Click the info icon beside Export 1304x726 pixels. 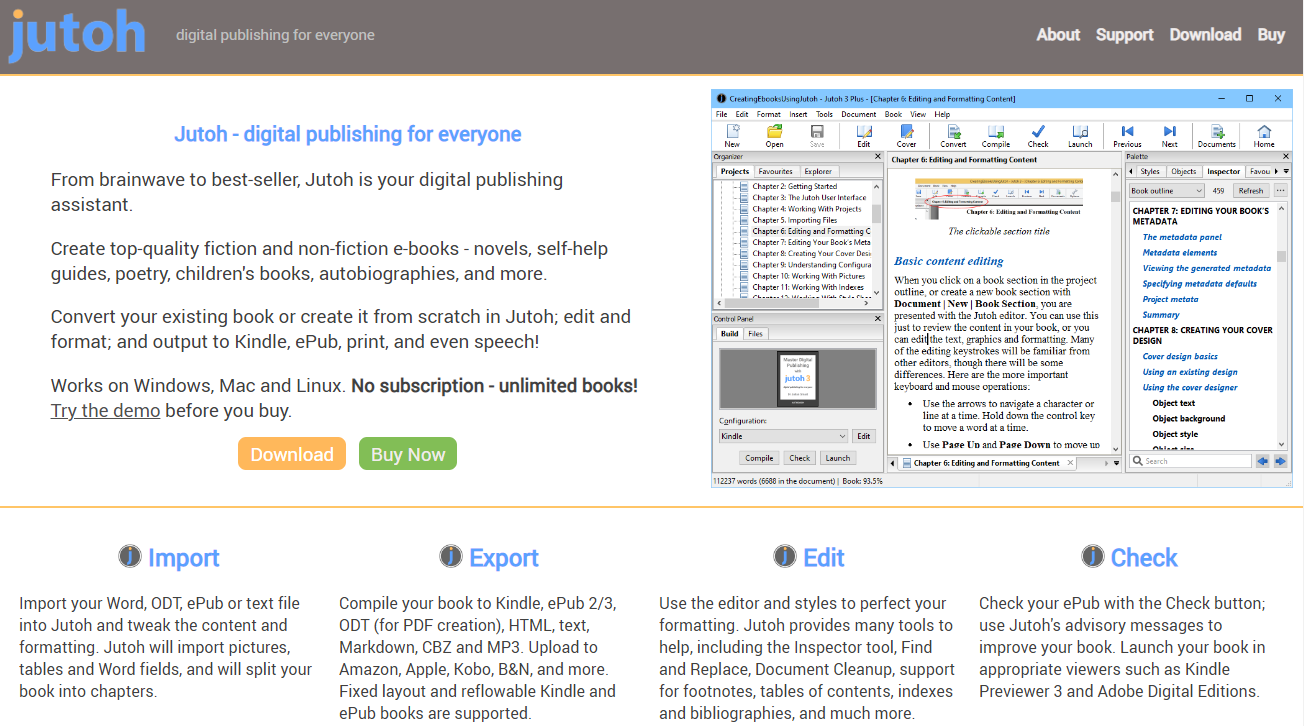(x=451, y=556)
